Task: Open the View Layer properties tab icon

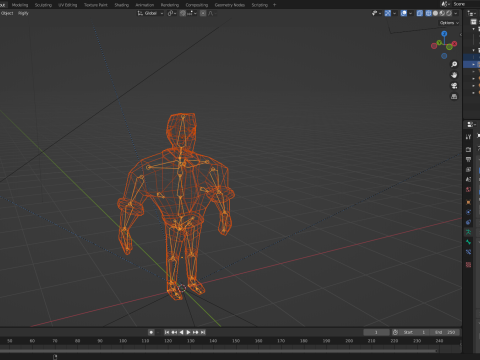Action: click(x=468, y=169)
